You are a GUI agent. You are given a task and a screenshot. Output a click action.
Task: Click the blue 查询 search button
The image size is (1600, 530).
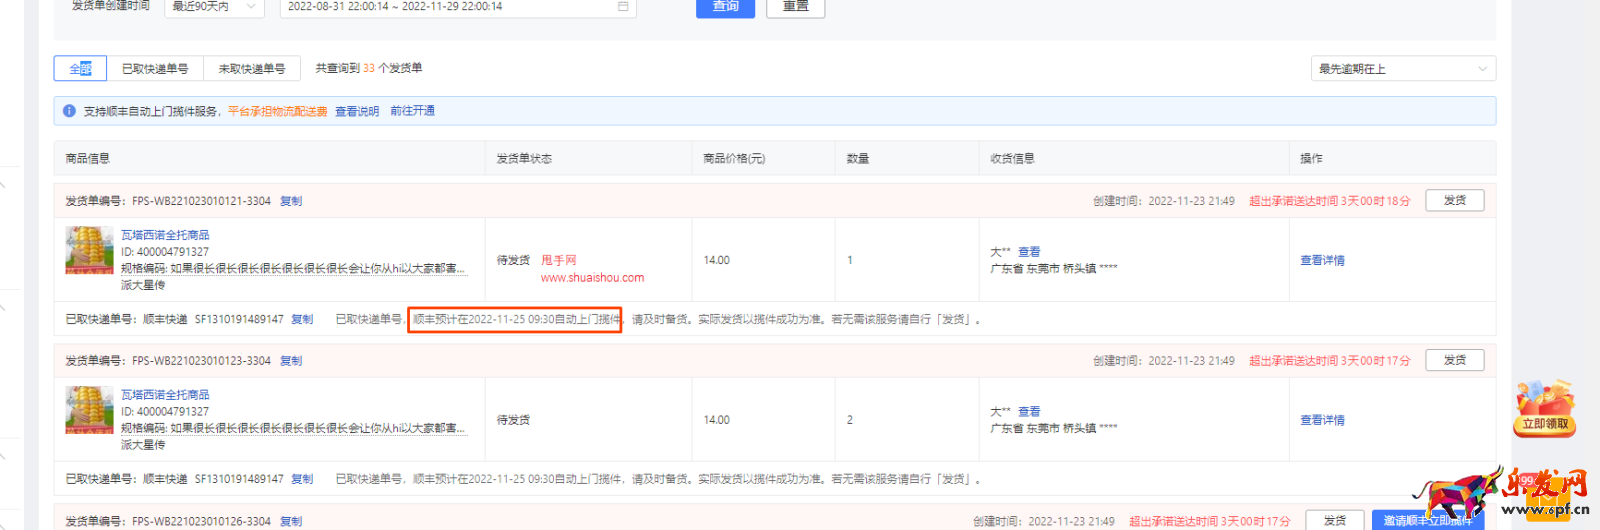coord(725,6)
